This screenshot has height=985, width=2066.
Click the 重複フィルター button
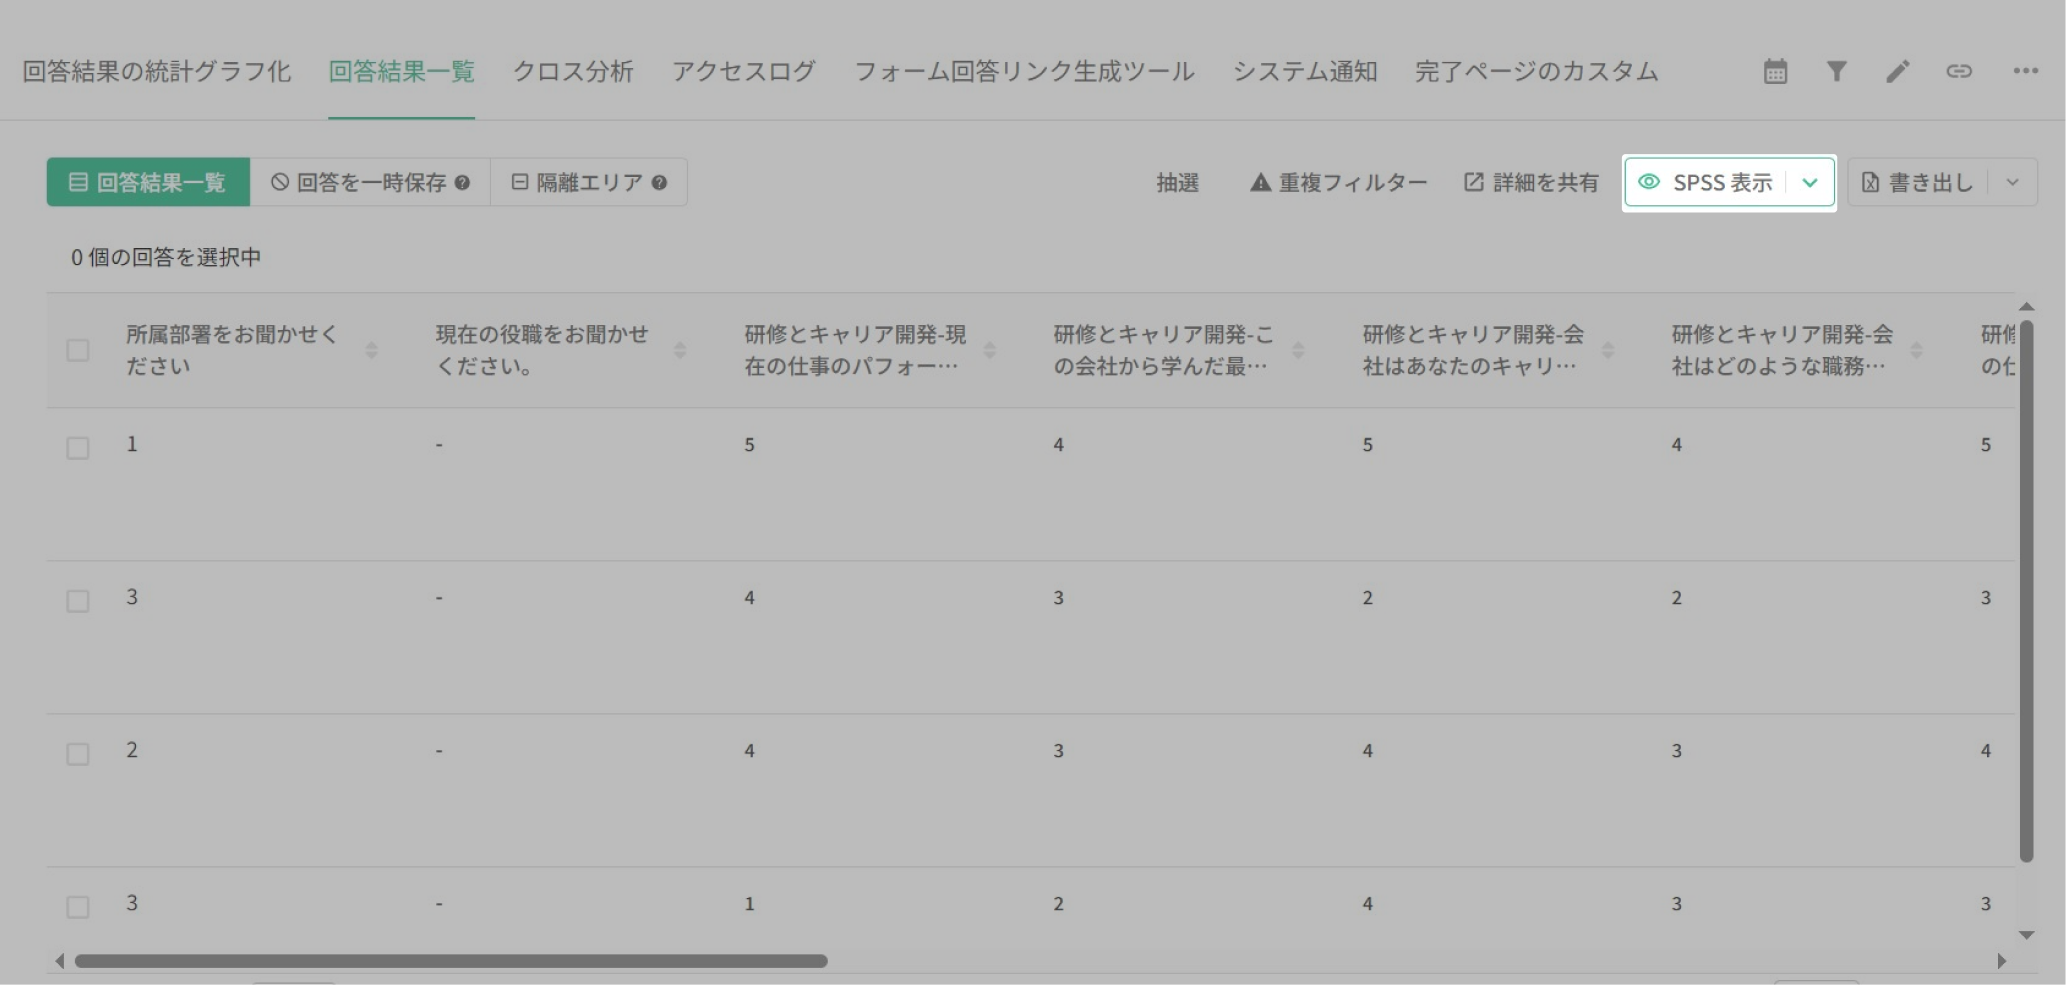click(1339, 183)
